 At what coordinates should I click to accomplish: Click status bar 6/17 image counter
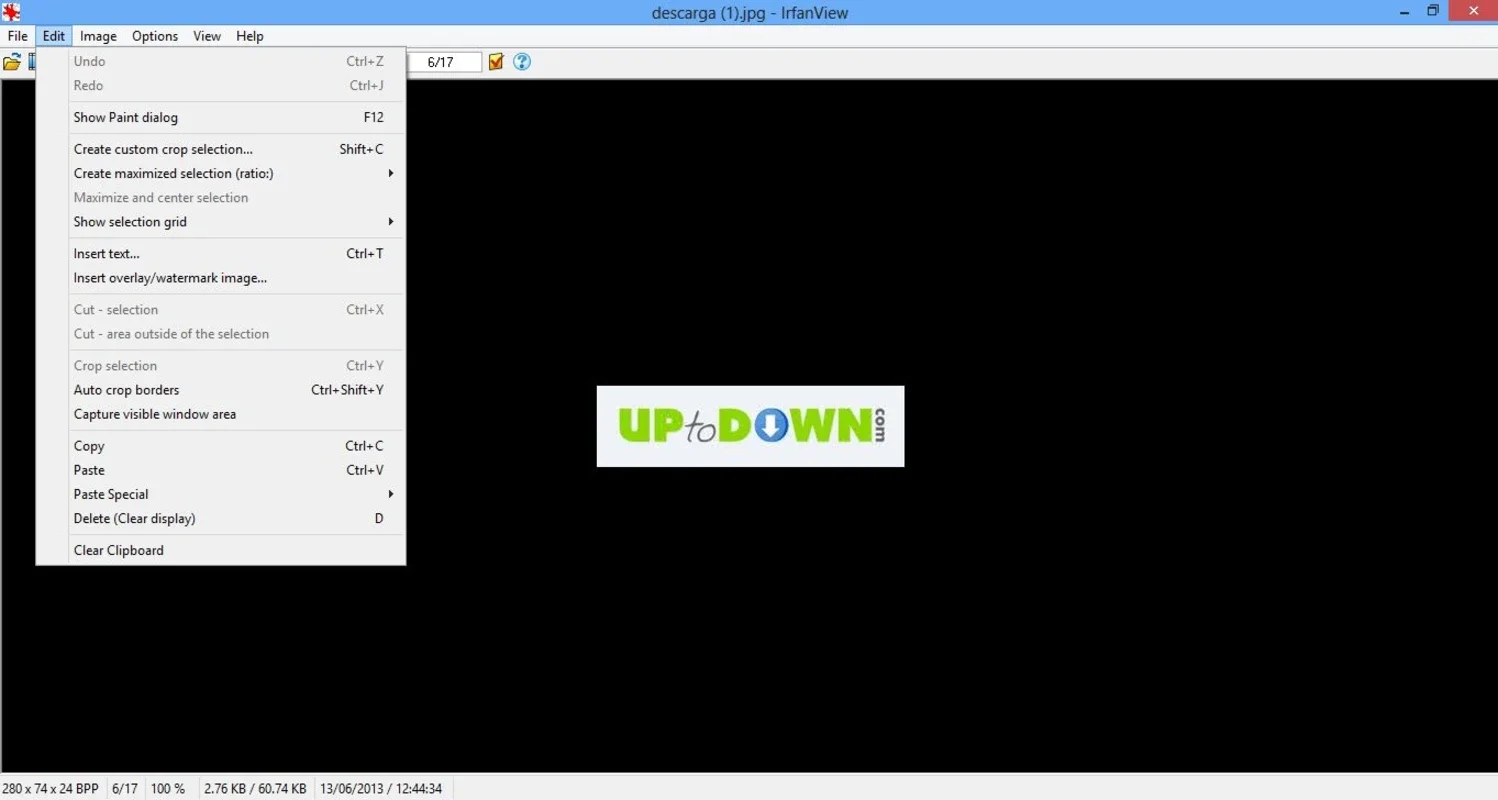pos(125,788)
